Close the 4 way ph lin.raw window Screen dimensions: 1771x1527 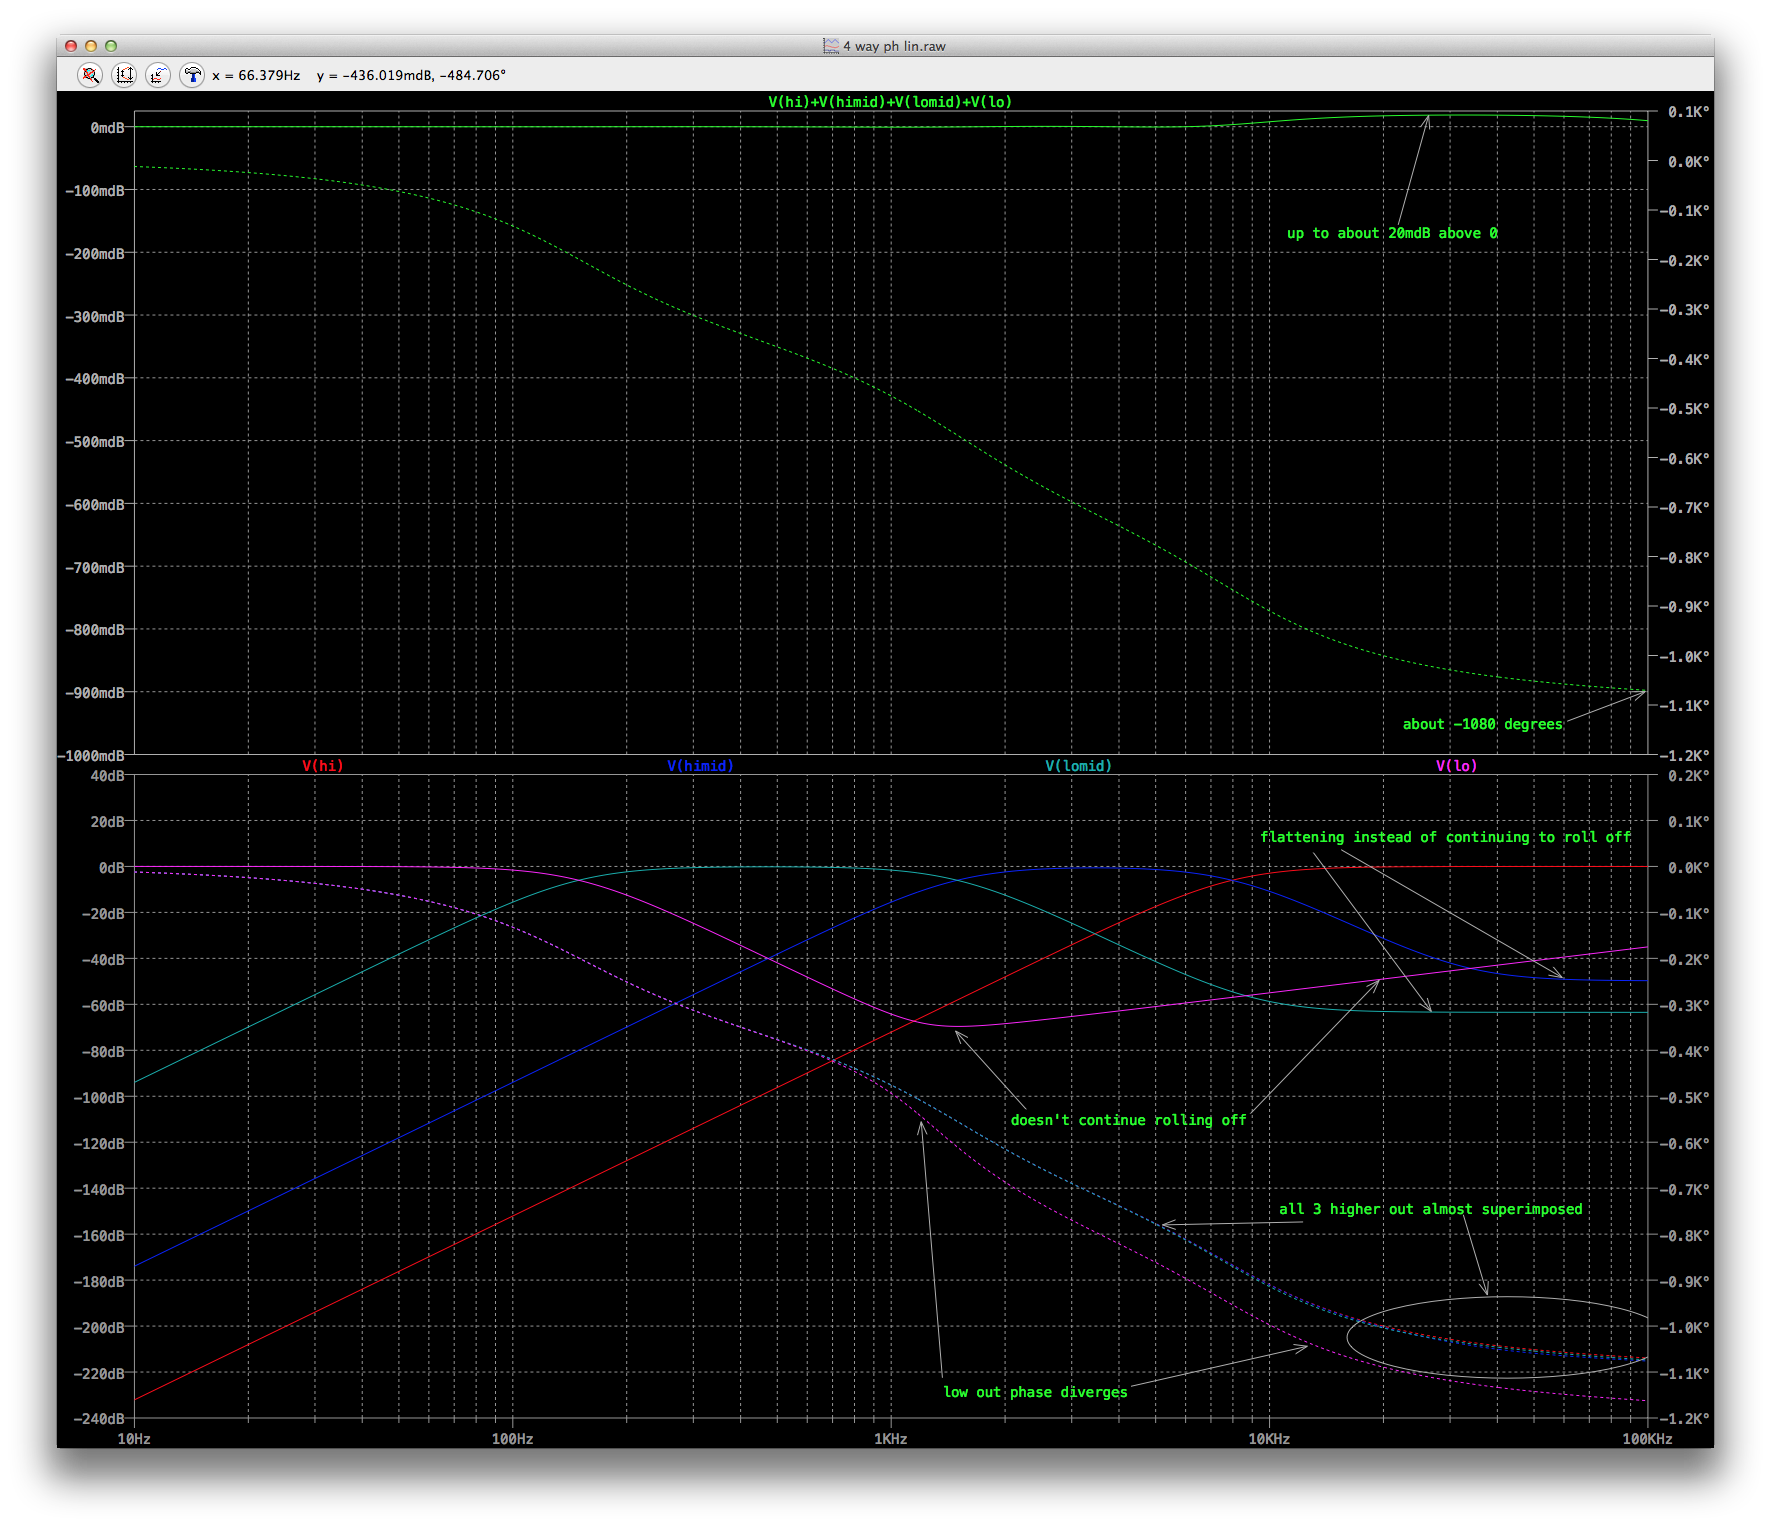coord(71,46)
